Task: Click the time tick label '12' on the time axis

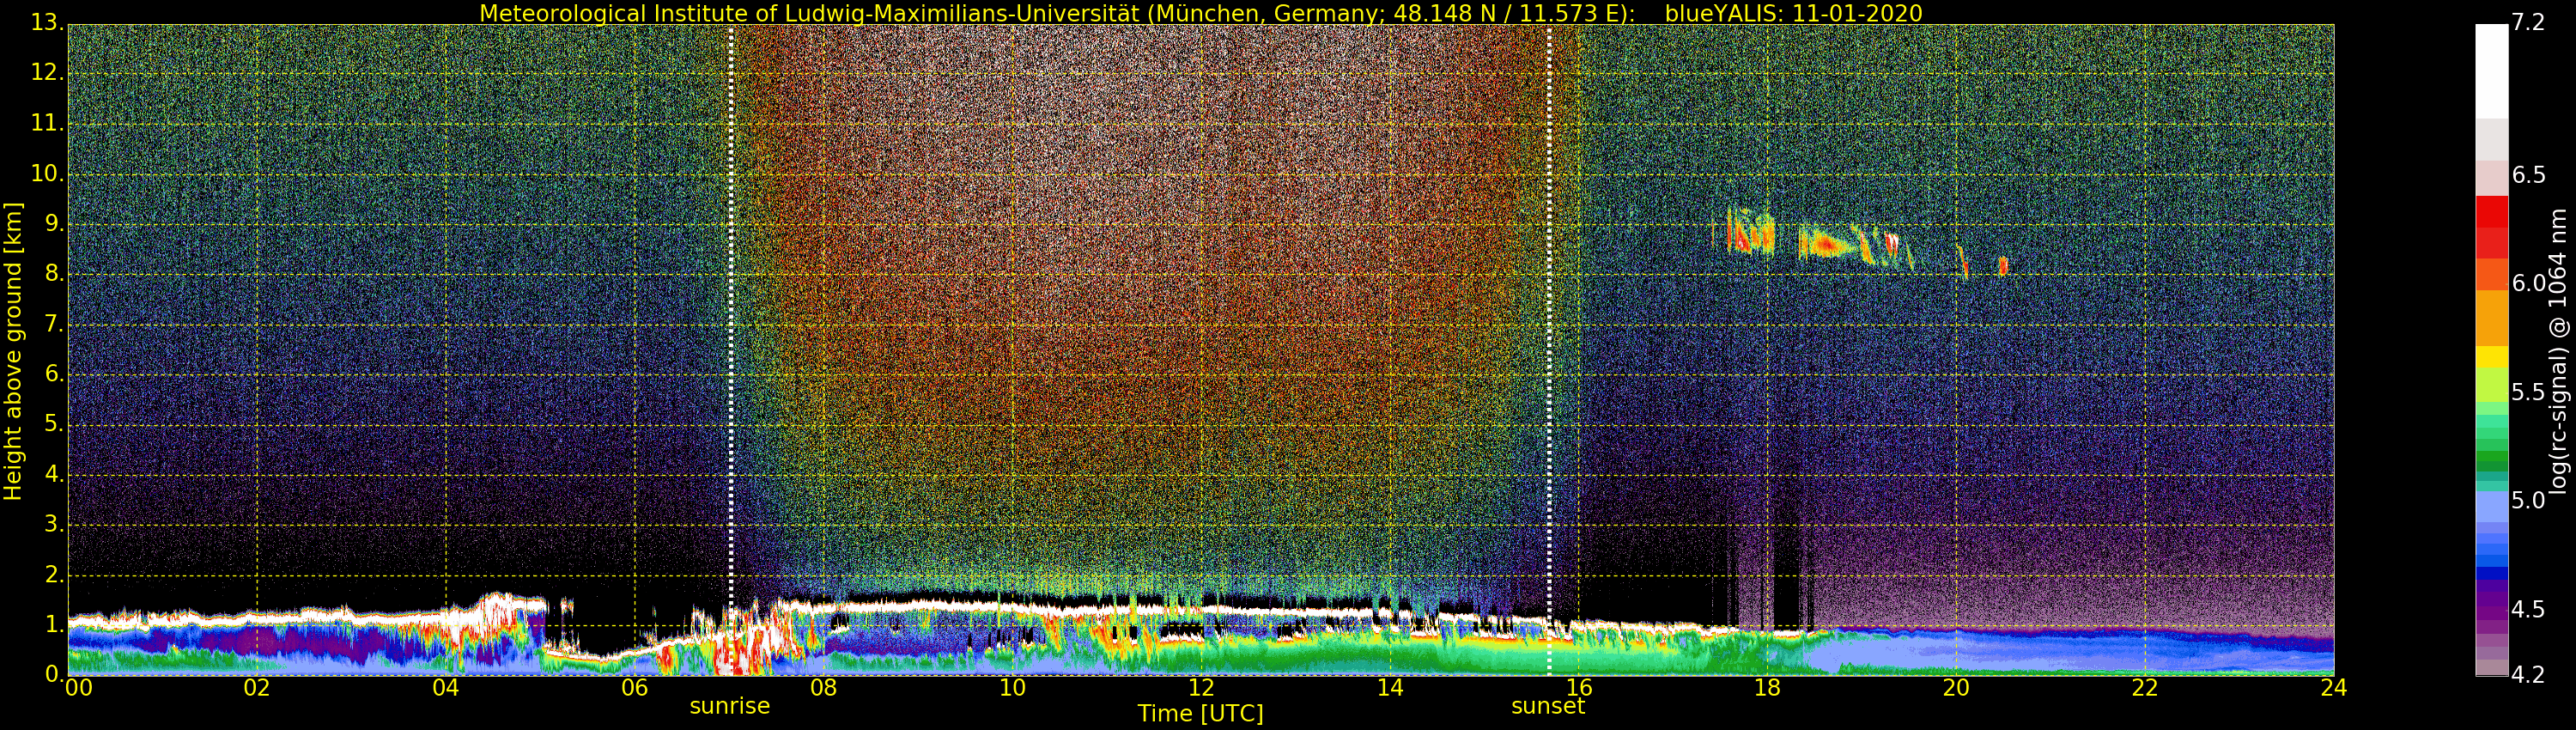Action: [x=1201, y=687]
